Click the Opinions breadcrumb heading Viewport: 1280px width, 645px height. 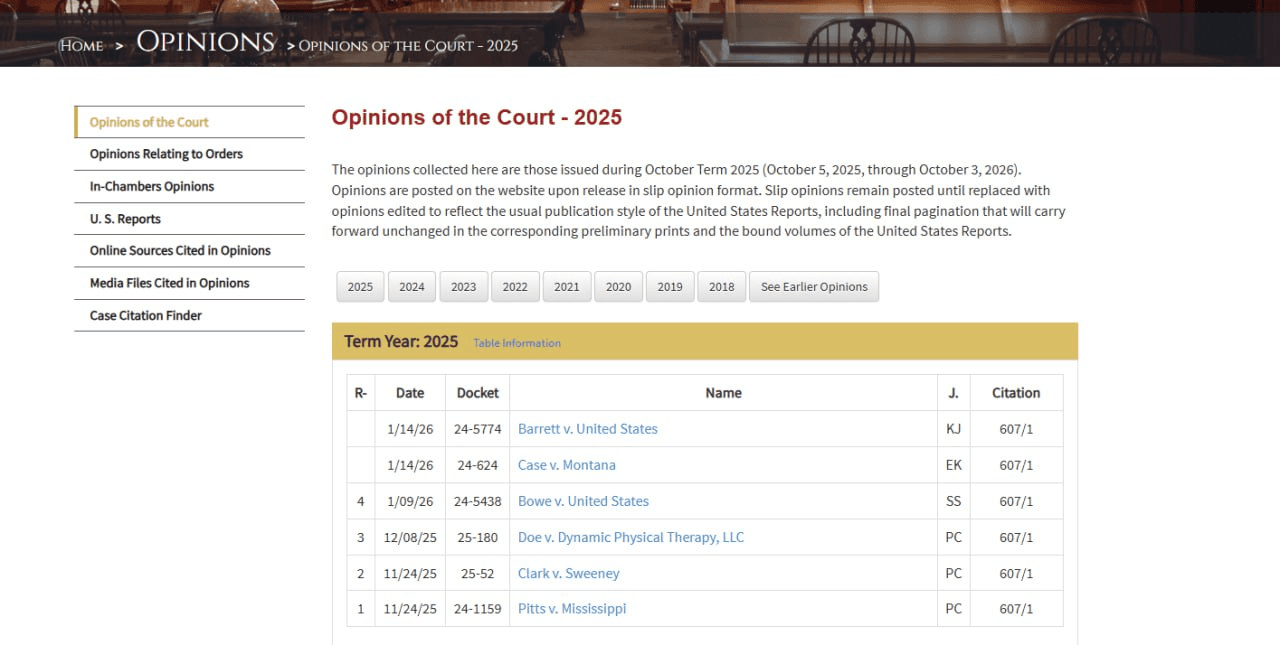[x=205, y=42]
